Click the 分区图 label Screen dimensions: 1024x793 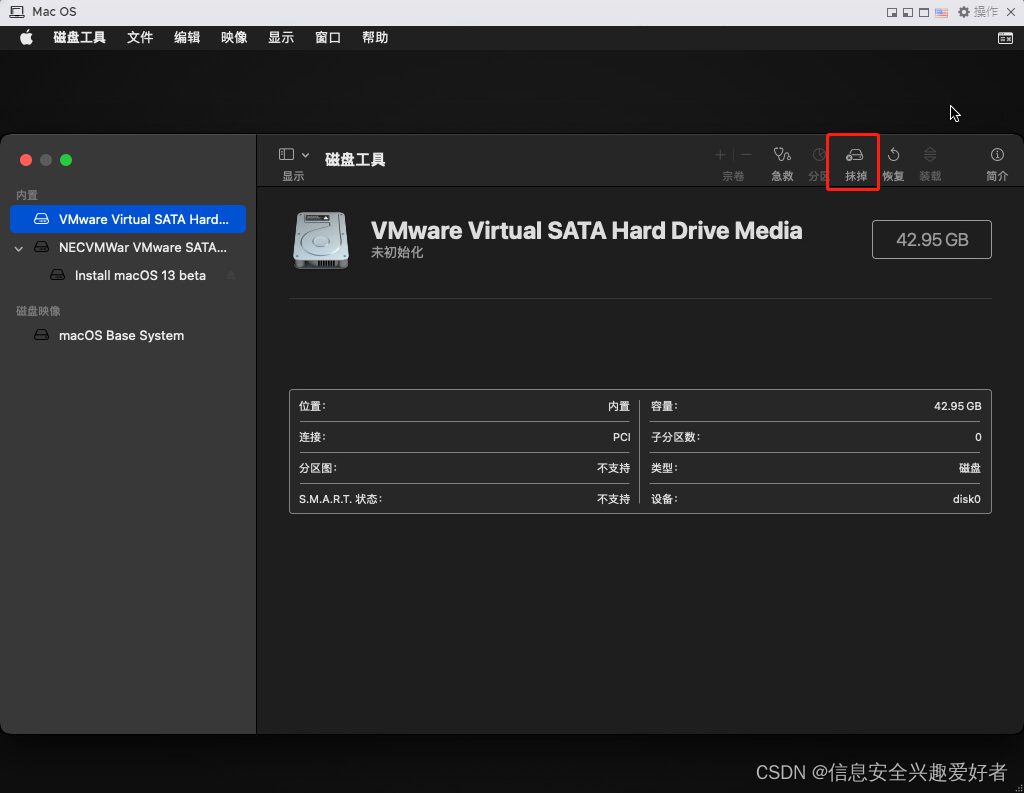pyautogui.click(x=318, y=468)
